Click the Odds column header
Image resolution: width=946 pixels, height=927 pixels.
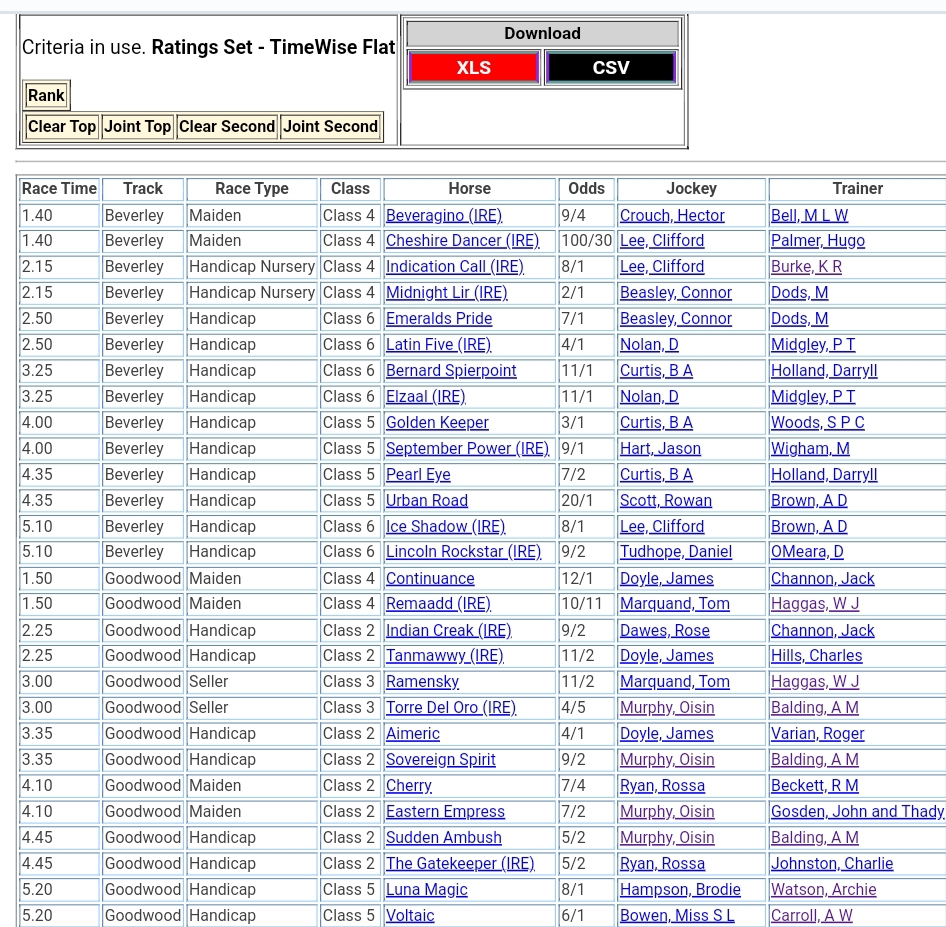point(586,189)
